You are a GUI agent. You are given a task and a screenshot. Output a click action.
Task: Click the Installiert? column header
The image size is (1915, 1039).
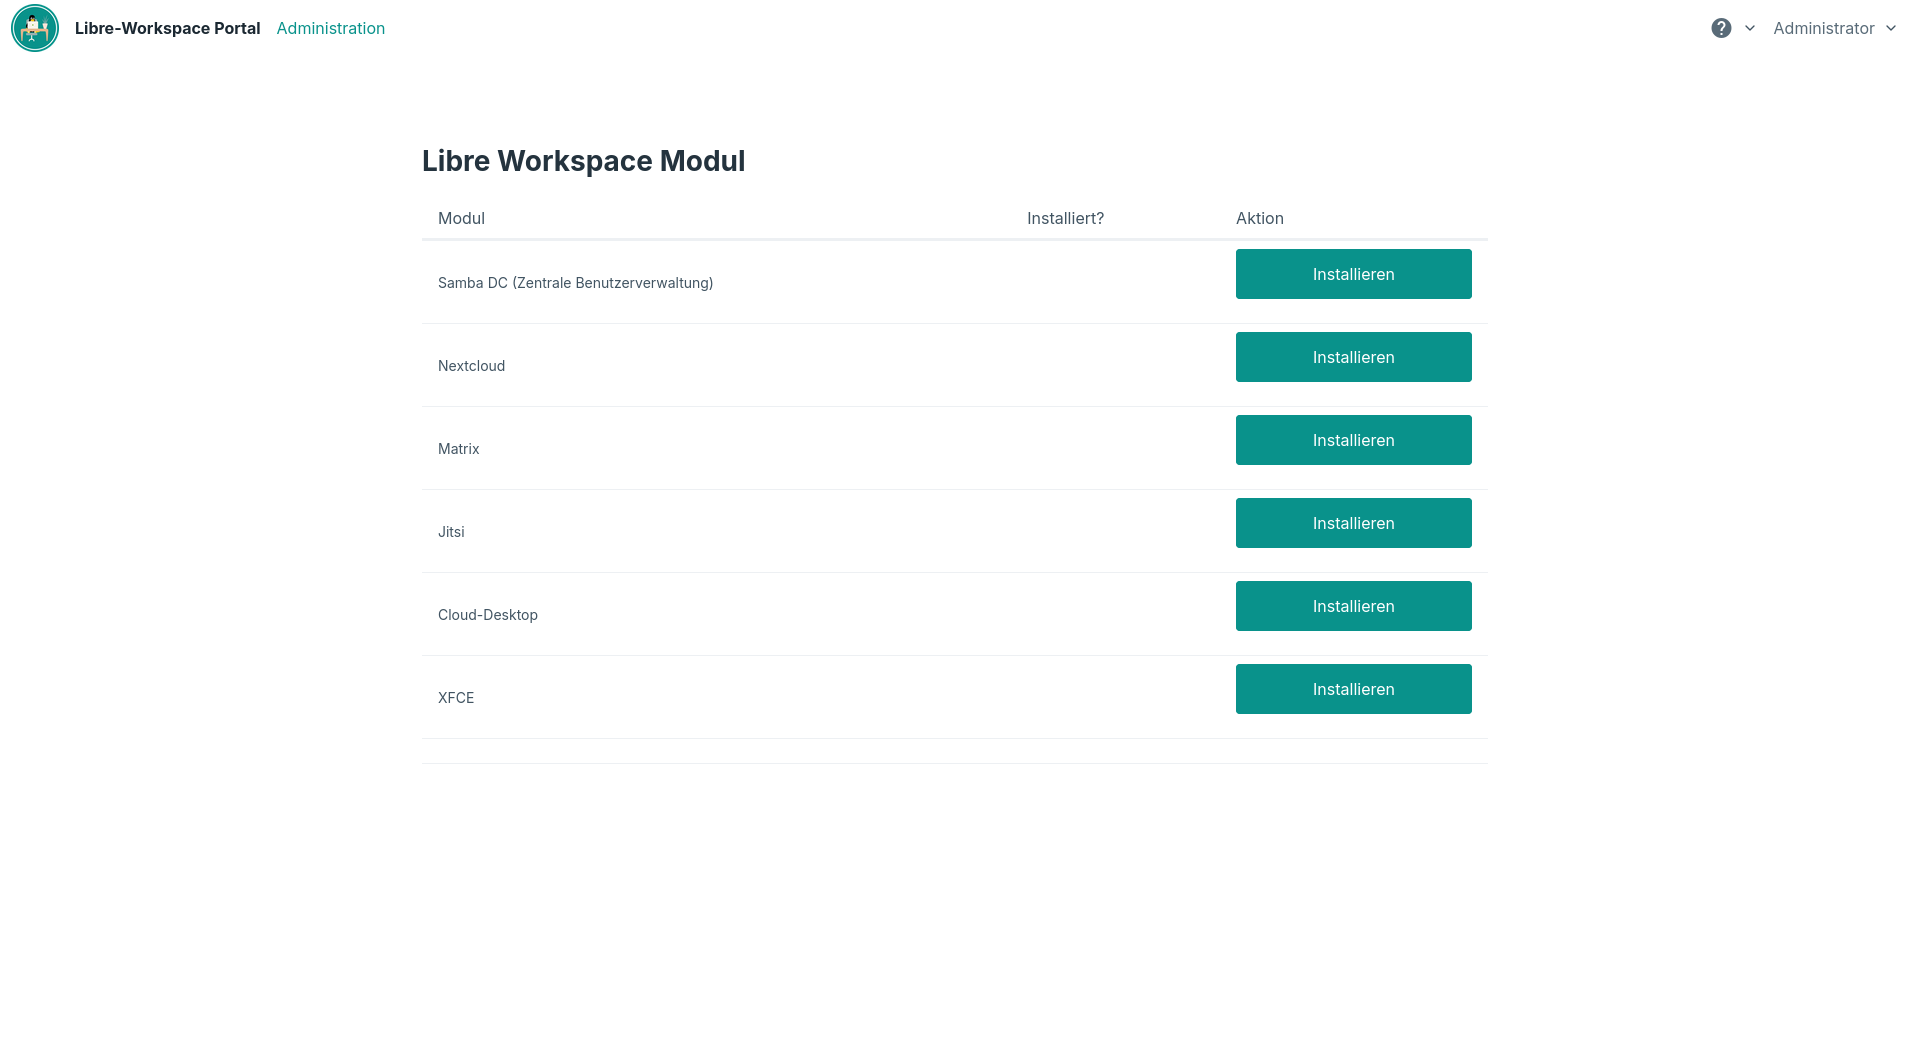(x=1065, y=218)
